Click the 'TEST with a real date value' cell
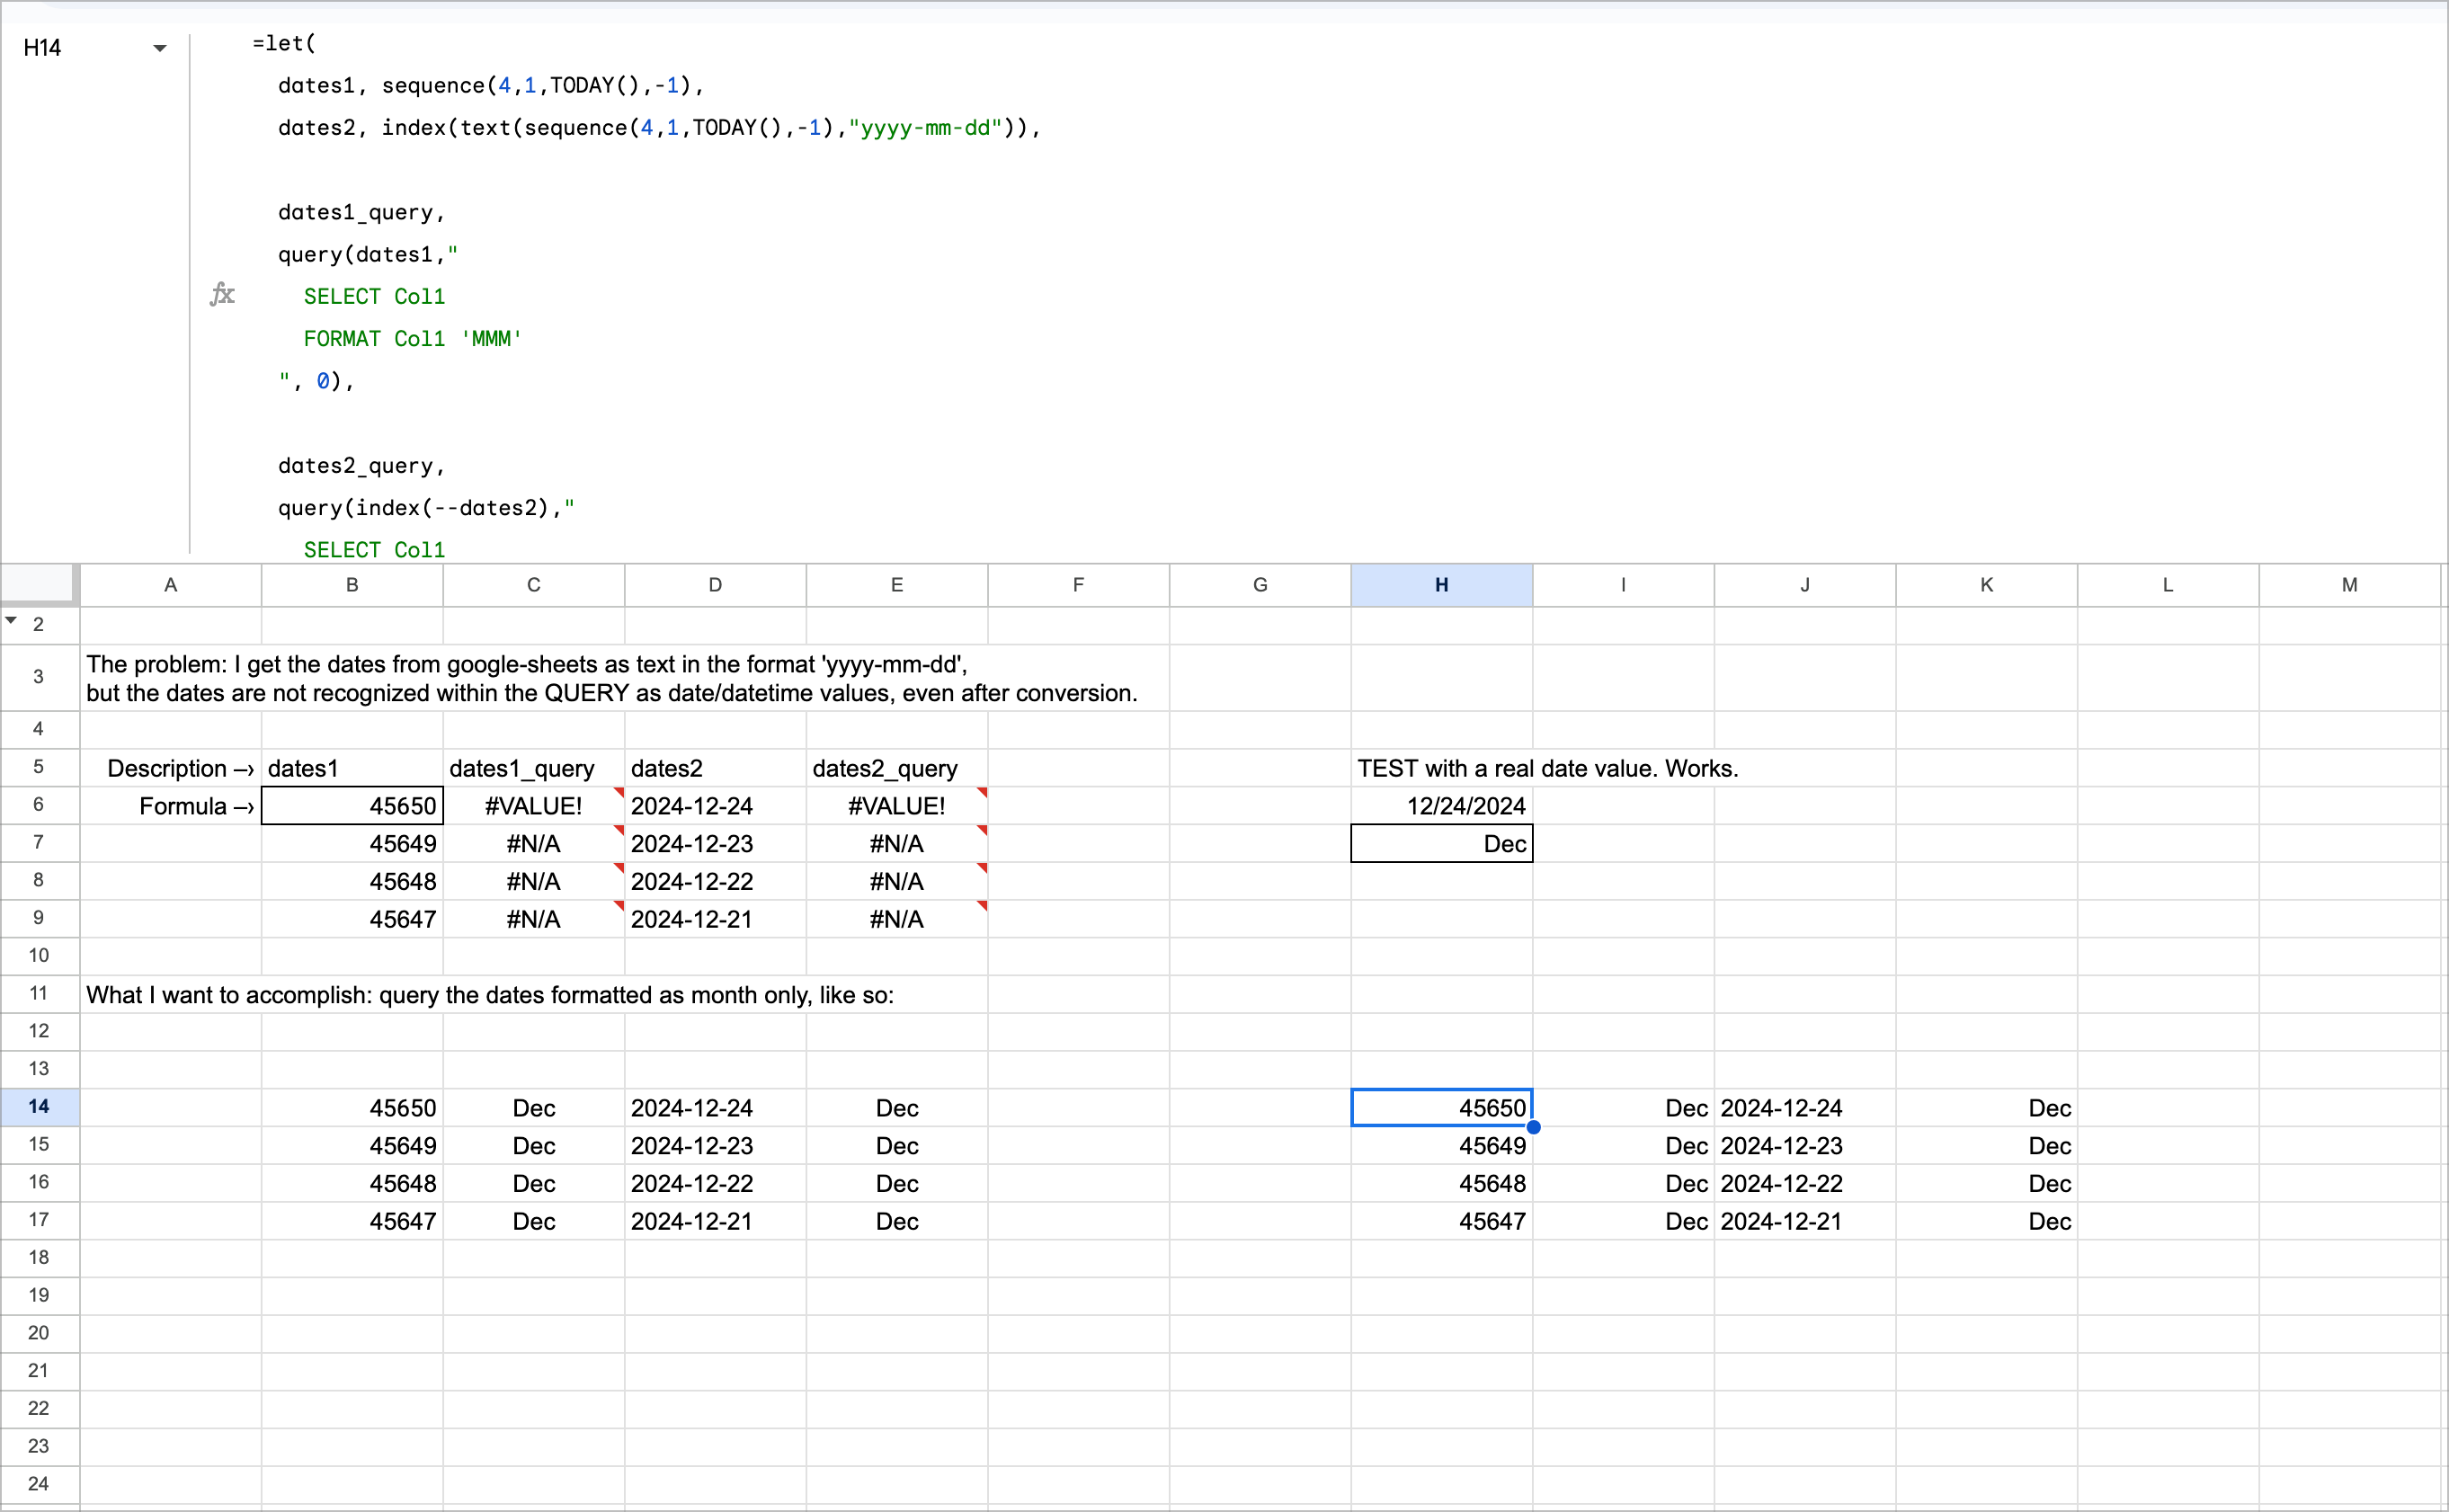 tap(1441, 768)
